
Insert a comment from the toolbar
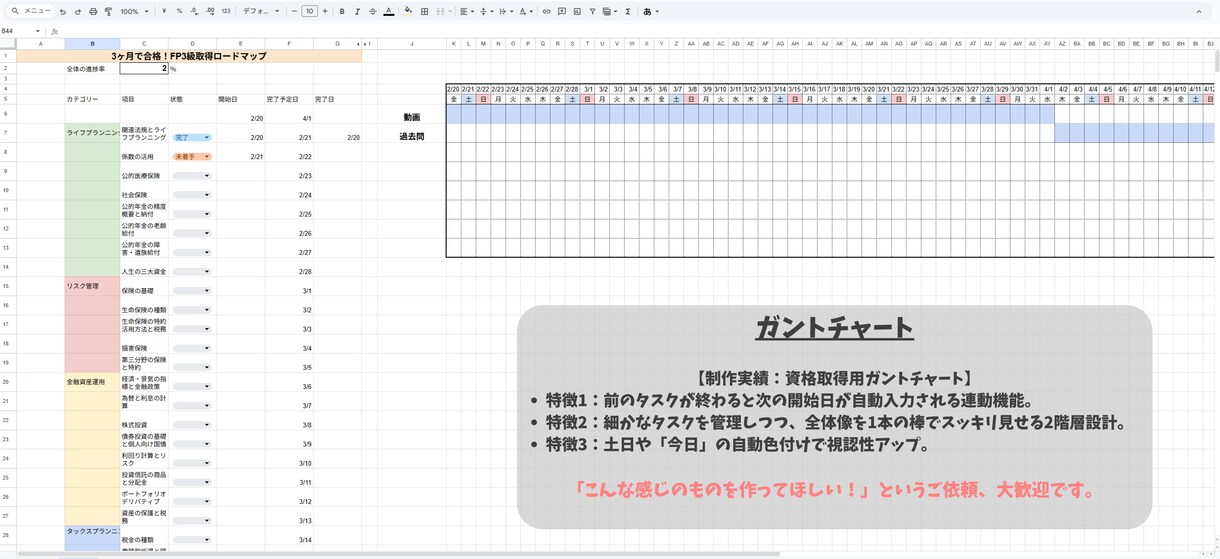(561, 11)
